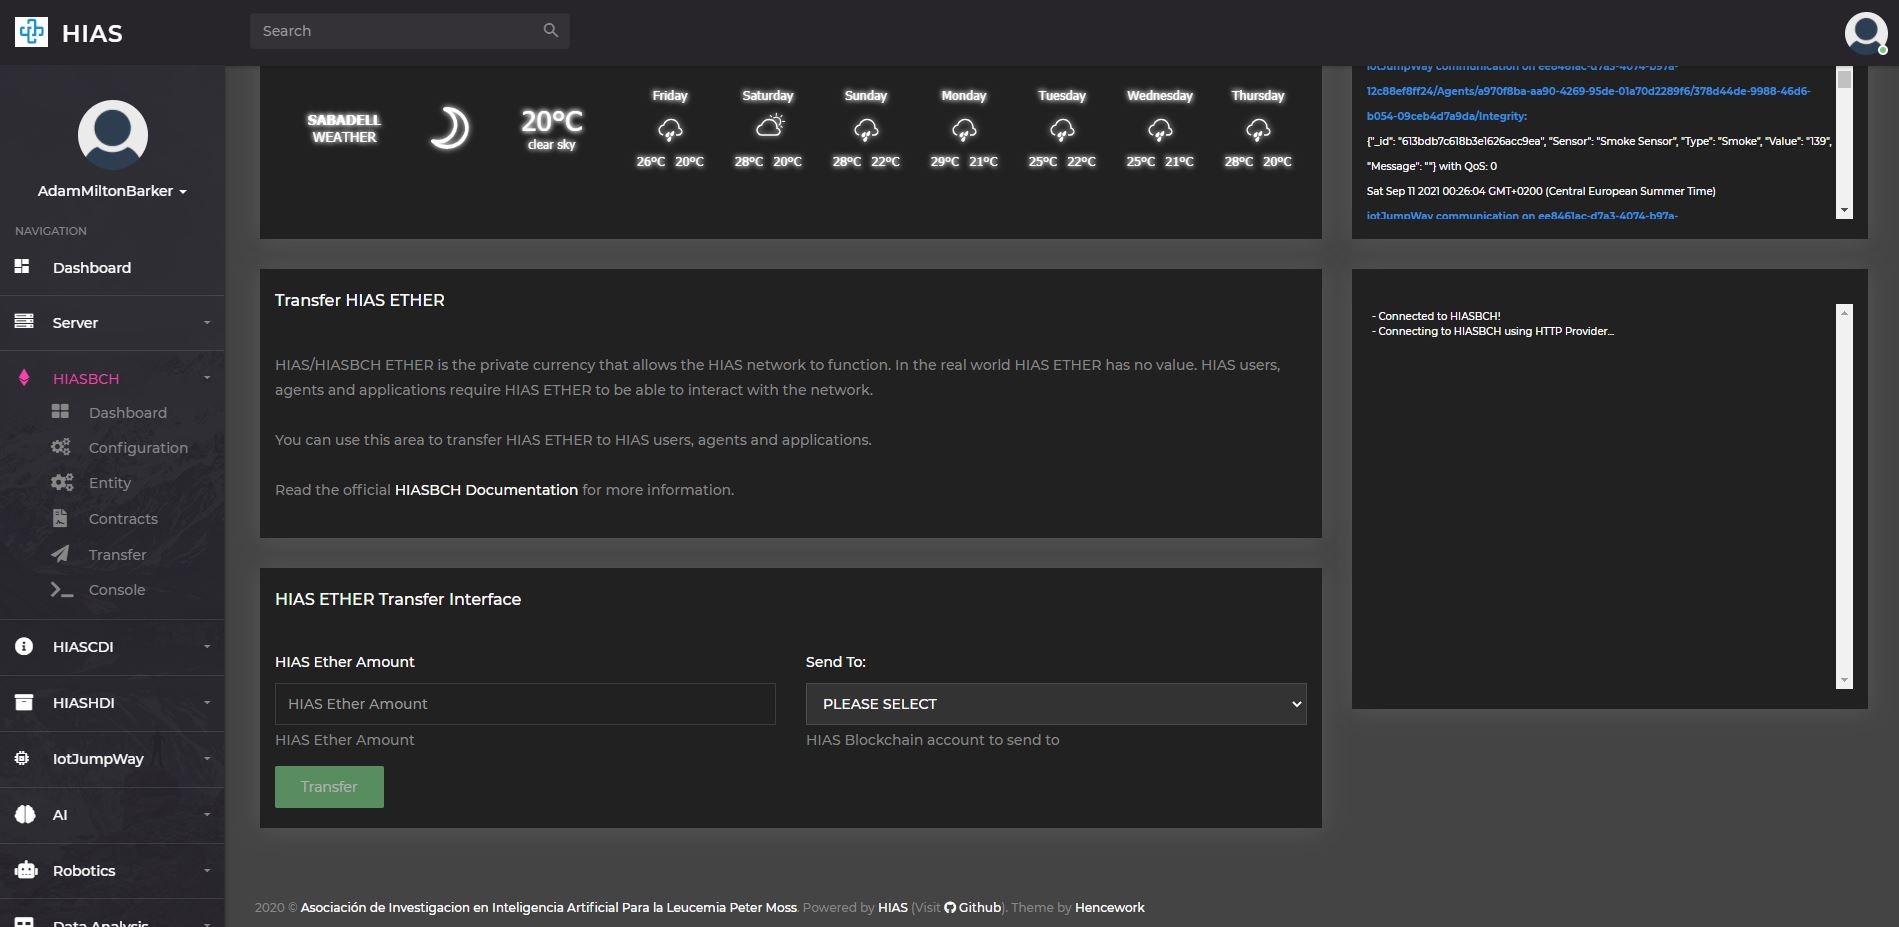Click the IoT log scrollbar down arrow
Image resolution: width=1899 pixels, height=927 pixels.
point(1844,211)
